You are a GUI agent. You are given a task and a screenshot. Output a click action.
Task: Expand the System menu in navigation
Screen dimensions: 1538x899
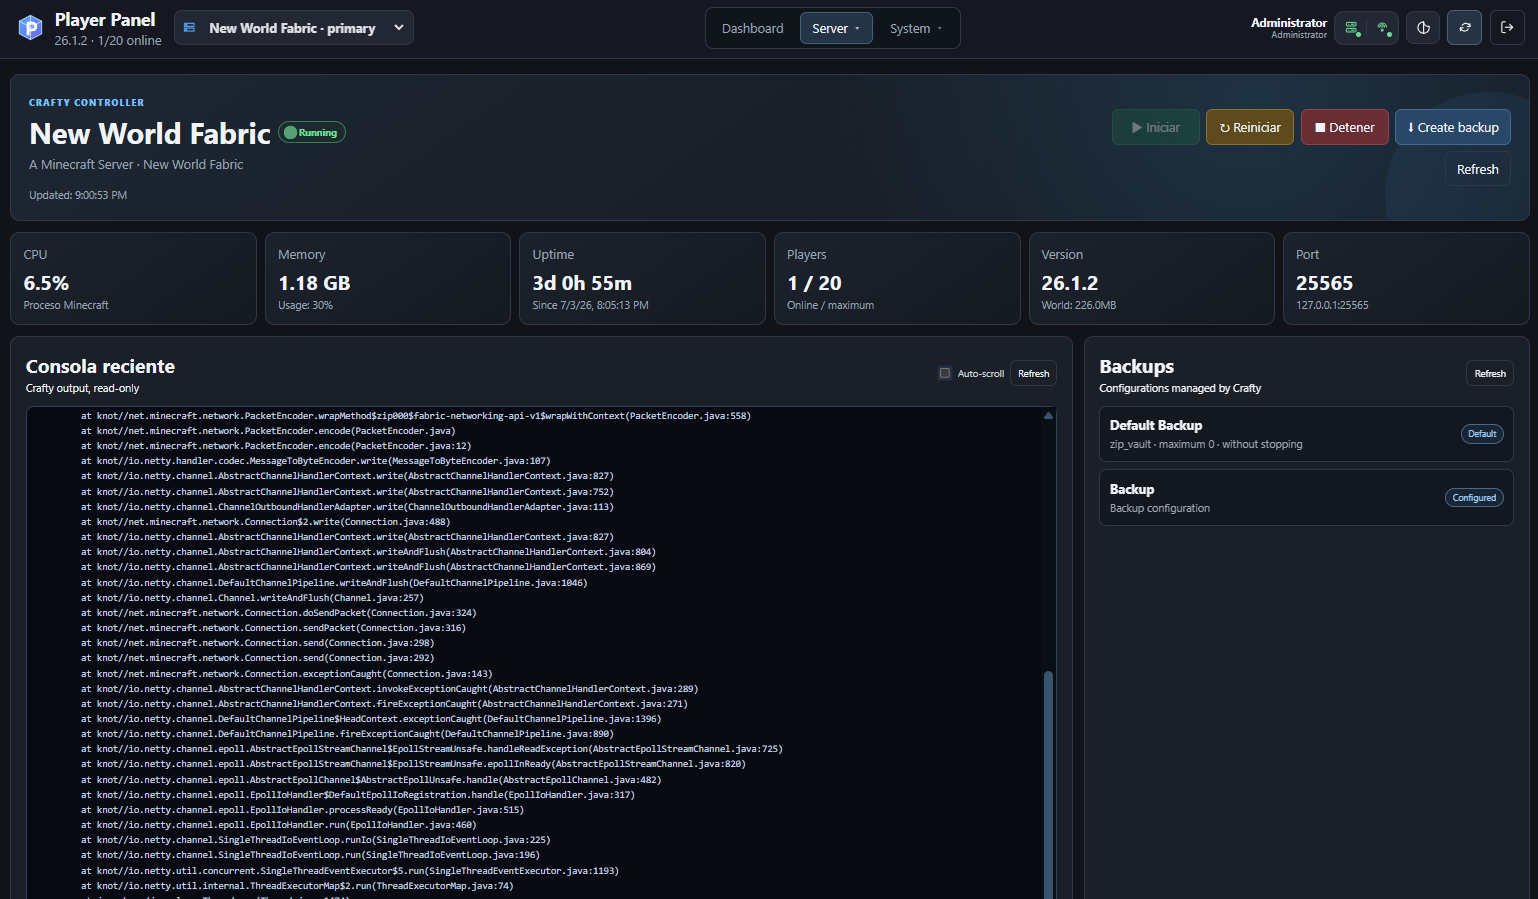click(x=916, y=28)
